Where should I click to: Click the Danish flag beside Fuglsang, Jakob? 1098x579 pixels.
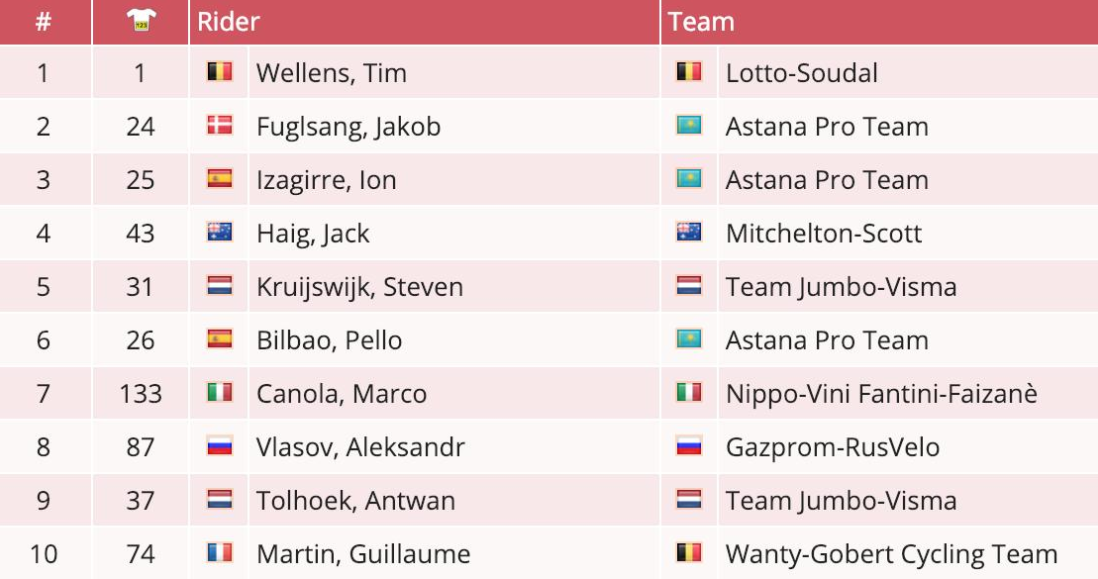click(x=219, y=125)
